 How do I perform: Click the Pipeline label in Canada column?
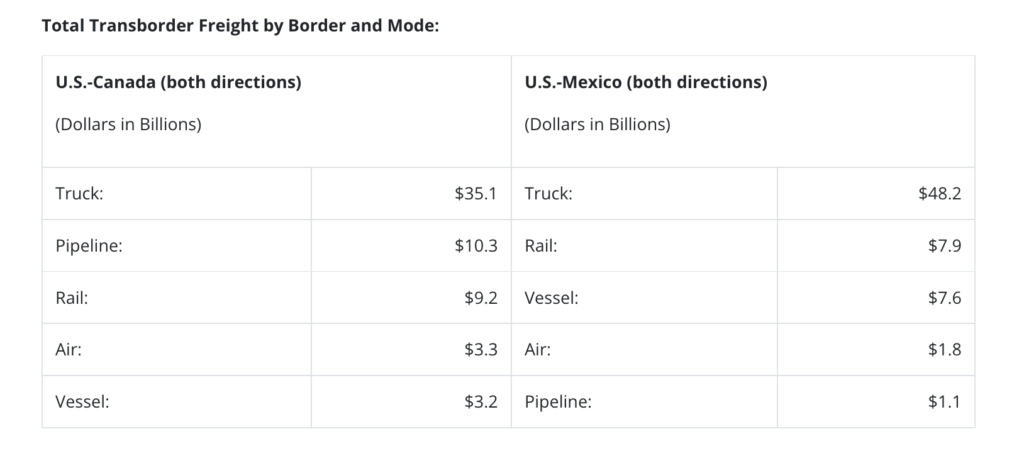coord(89,245)
